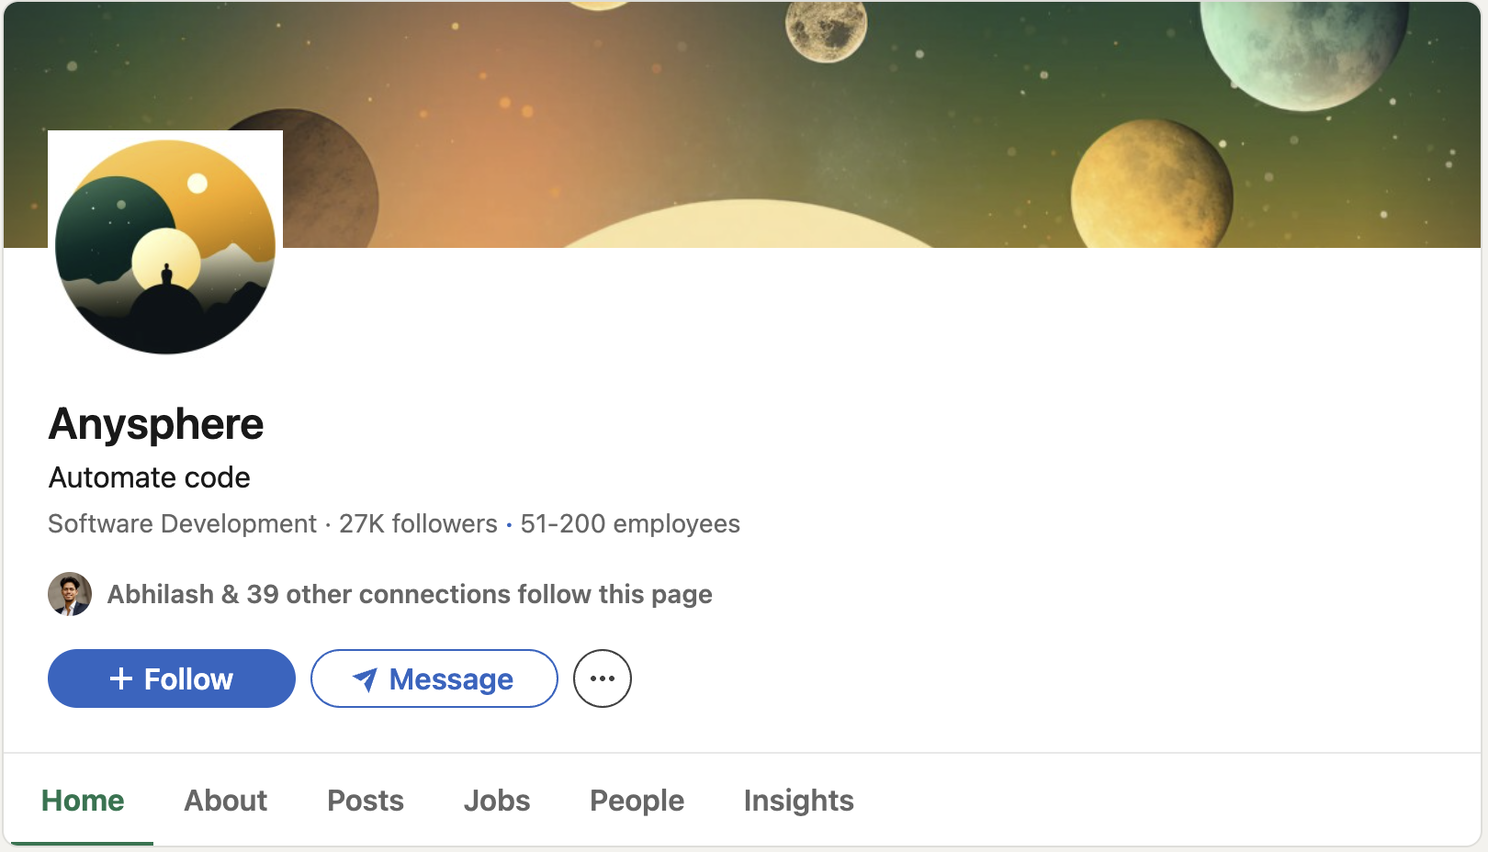The height and width of the screenshot is (852, 1488).
Task: Follow the Anysphere page
Action: 172,679
